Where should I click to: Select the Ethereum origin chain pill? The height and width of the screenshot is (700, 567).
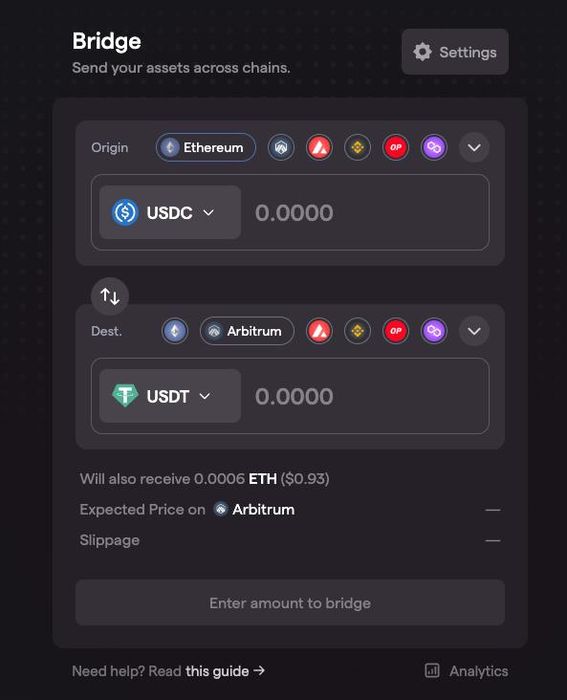click(206, 147)
